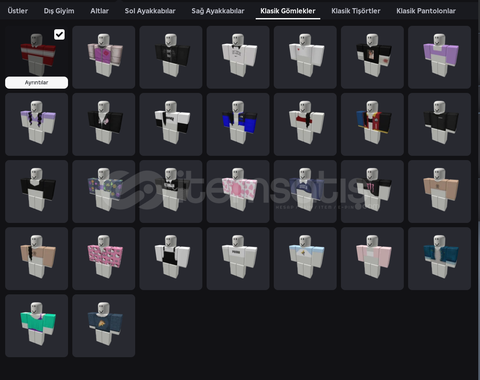Switch to the Klasik Tişörtler tab
The height and width of the screenshot is (380, 480).
pyautogui.click(x=356, y=11)
